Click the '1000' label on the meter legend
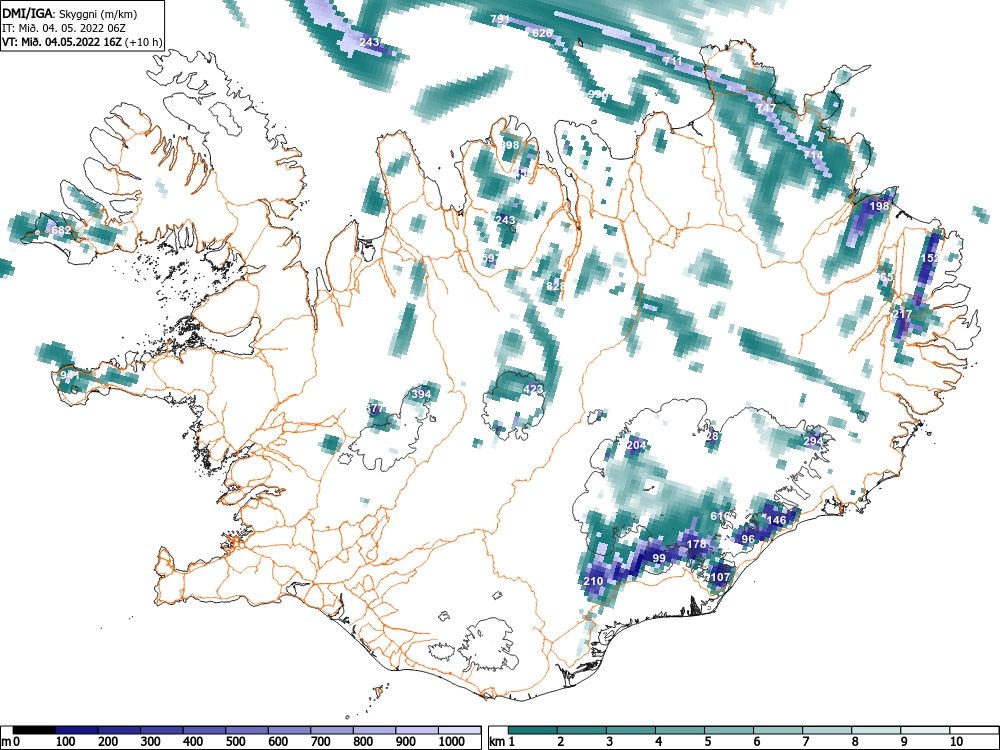 click(452, 742)
